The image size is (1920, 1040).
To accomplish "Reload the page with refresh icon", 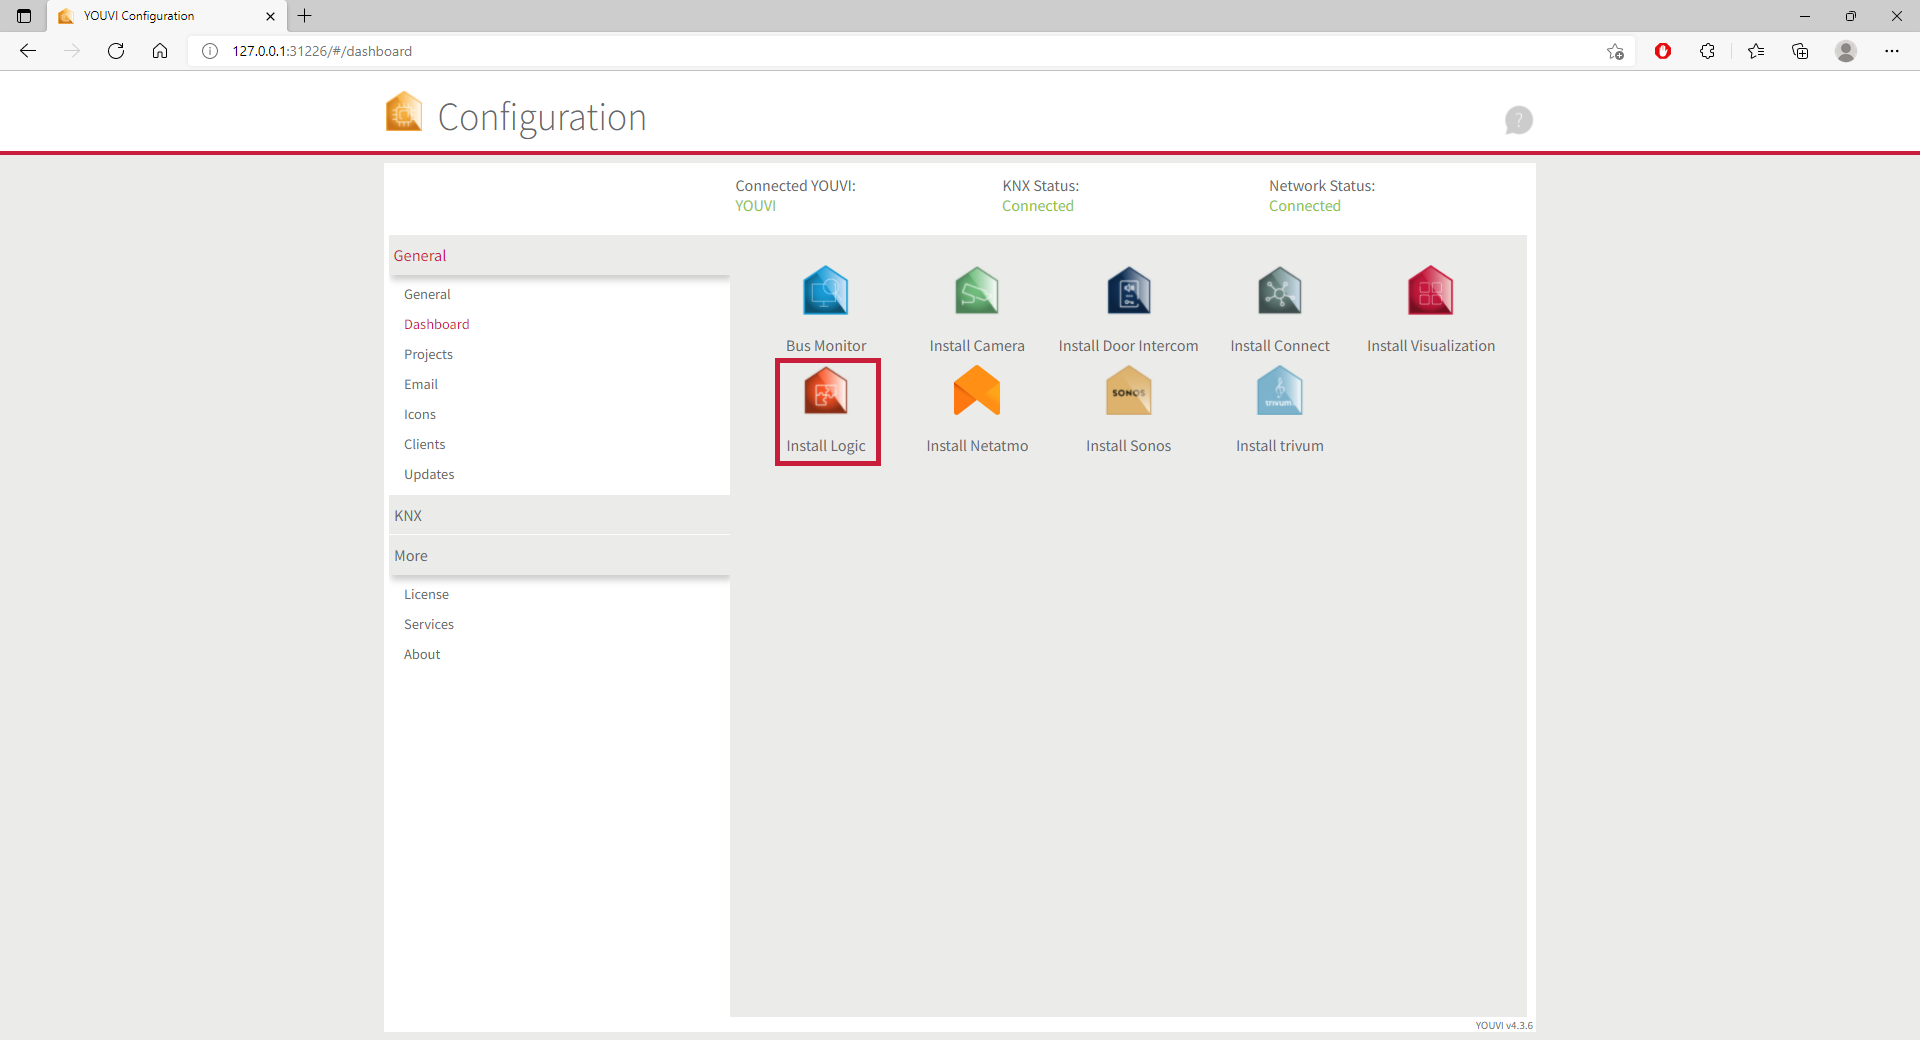I will [116, 51].
